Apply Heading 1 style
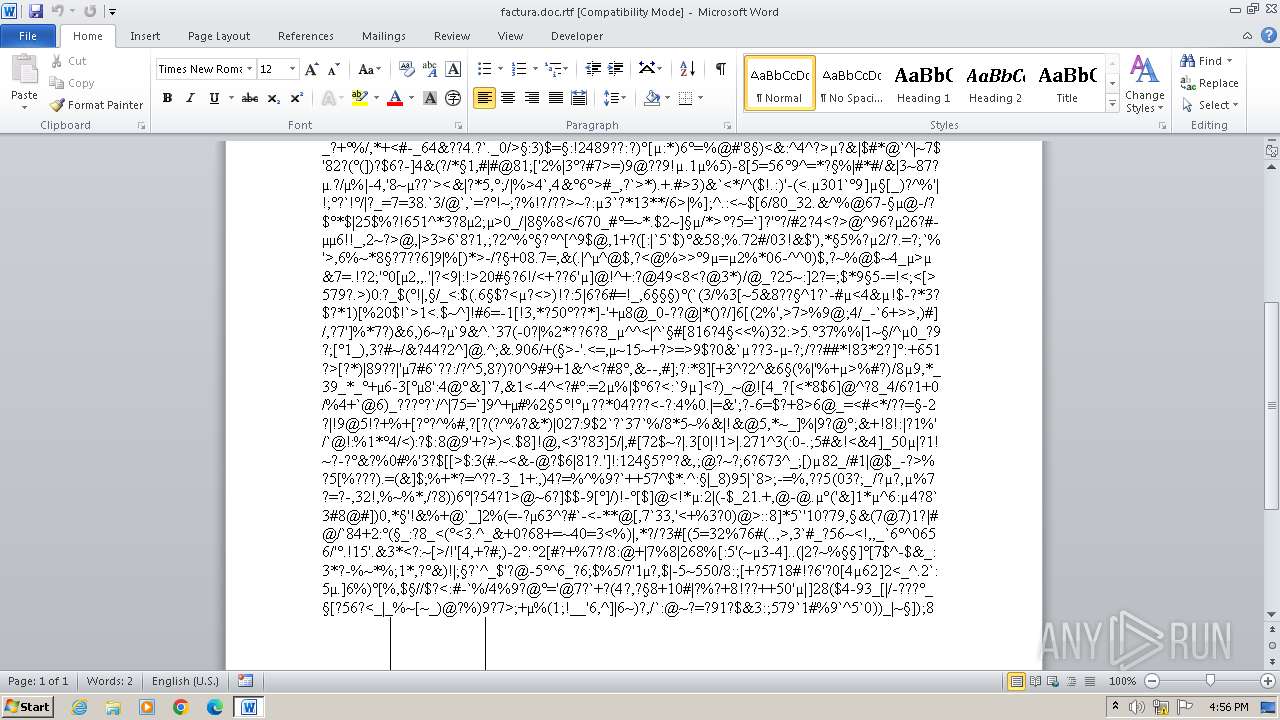1280x720 pixels. click(923, 83)
